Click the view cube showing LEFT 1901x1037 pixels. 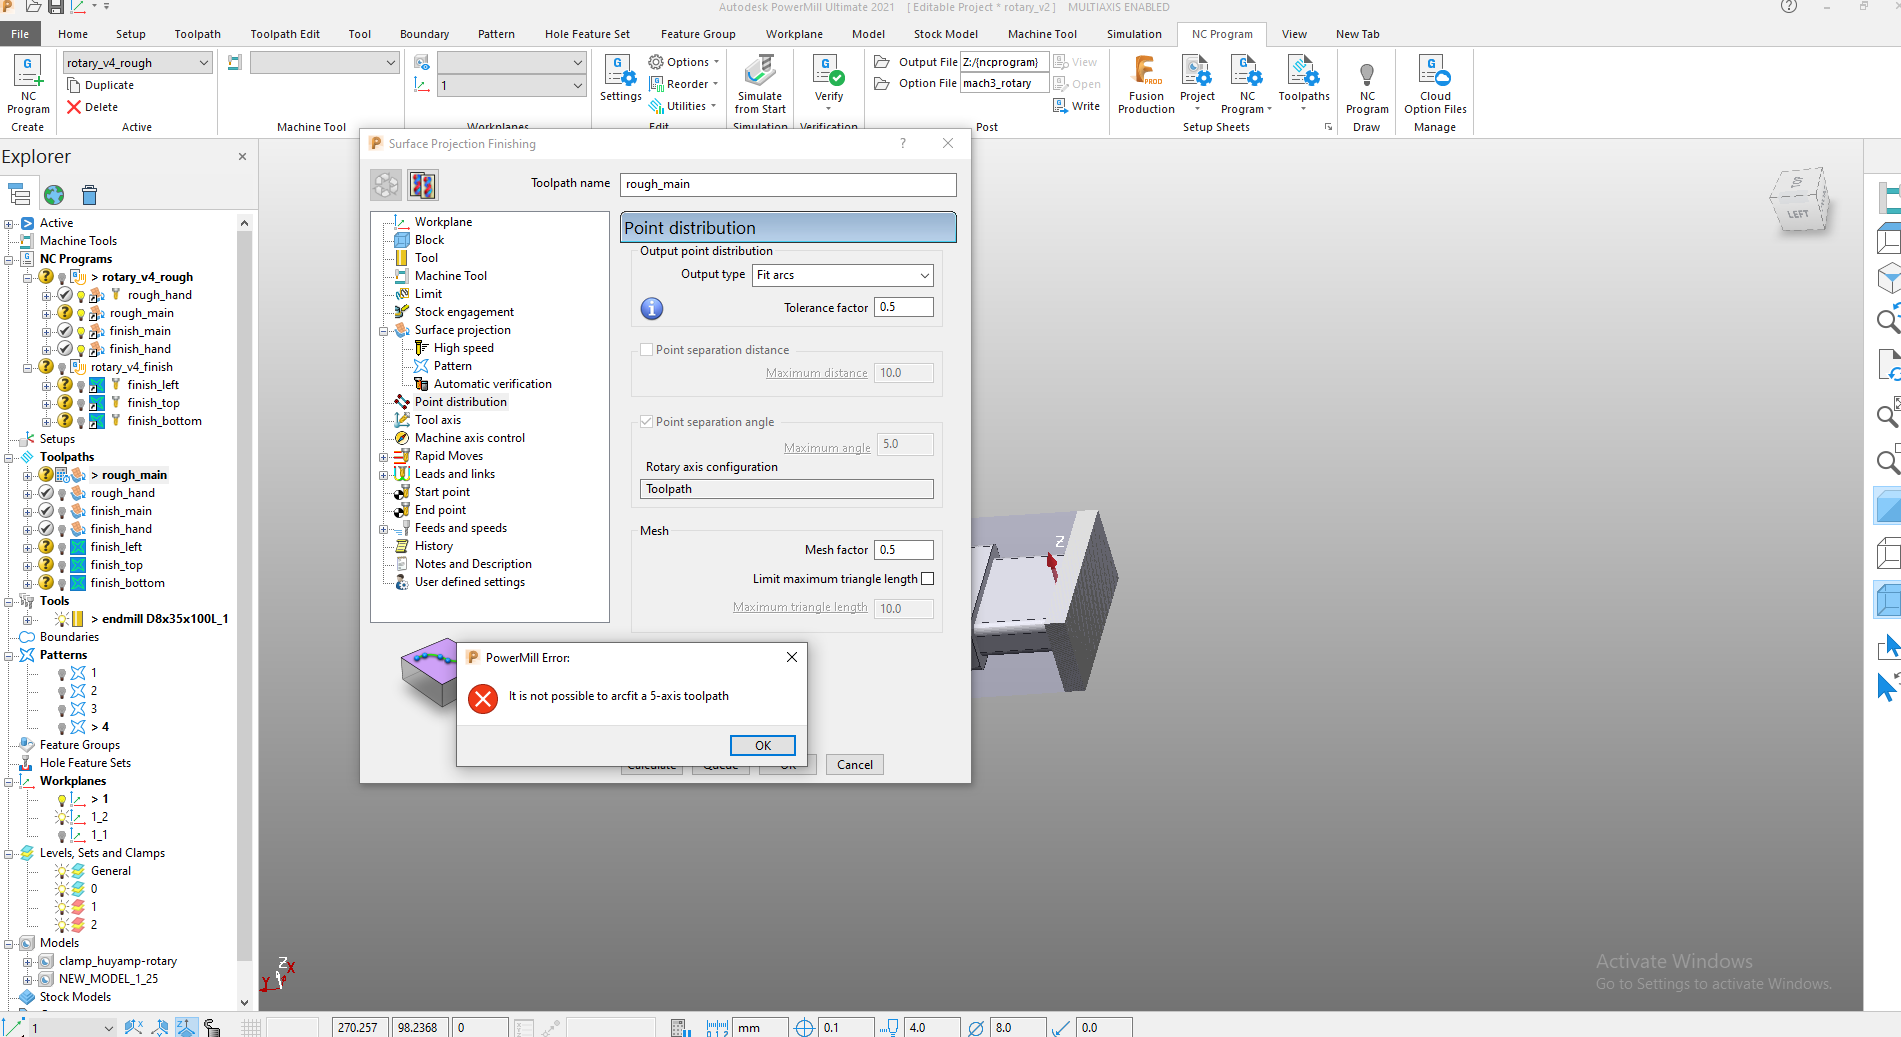1799,200
